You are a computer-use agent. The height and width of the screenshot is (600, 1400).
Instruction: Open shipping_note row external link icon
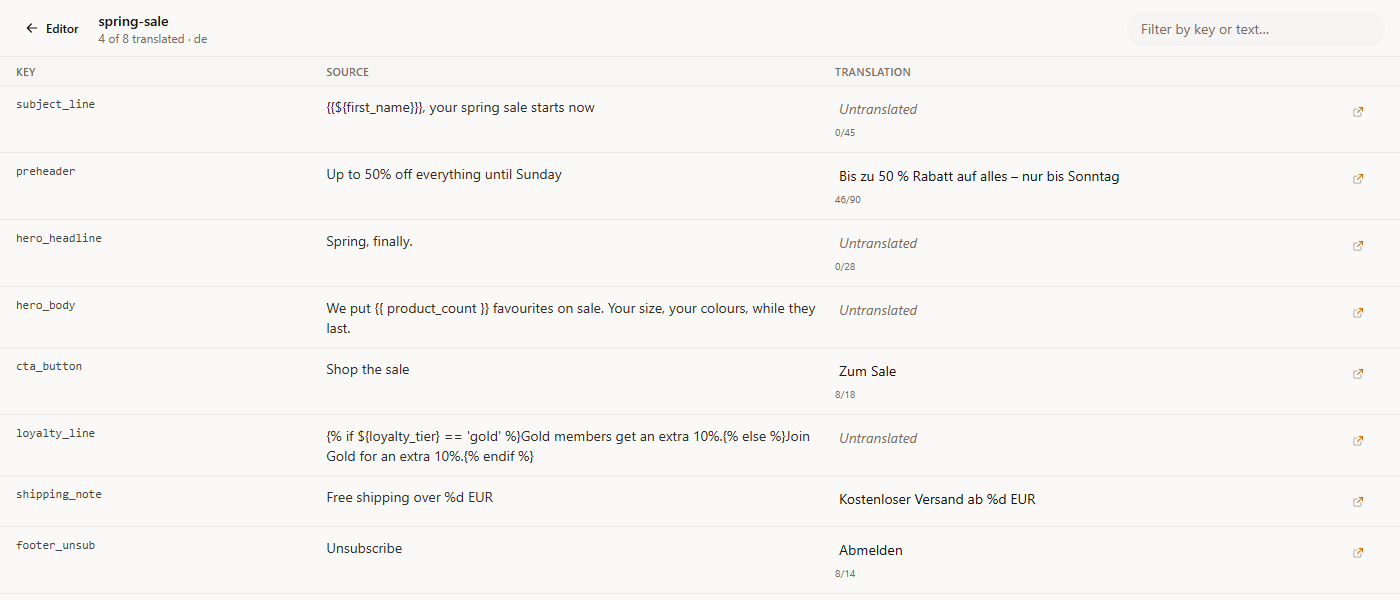click(x=1357, y=502)
